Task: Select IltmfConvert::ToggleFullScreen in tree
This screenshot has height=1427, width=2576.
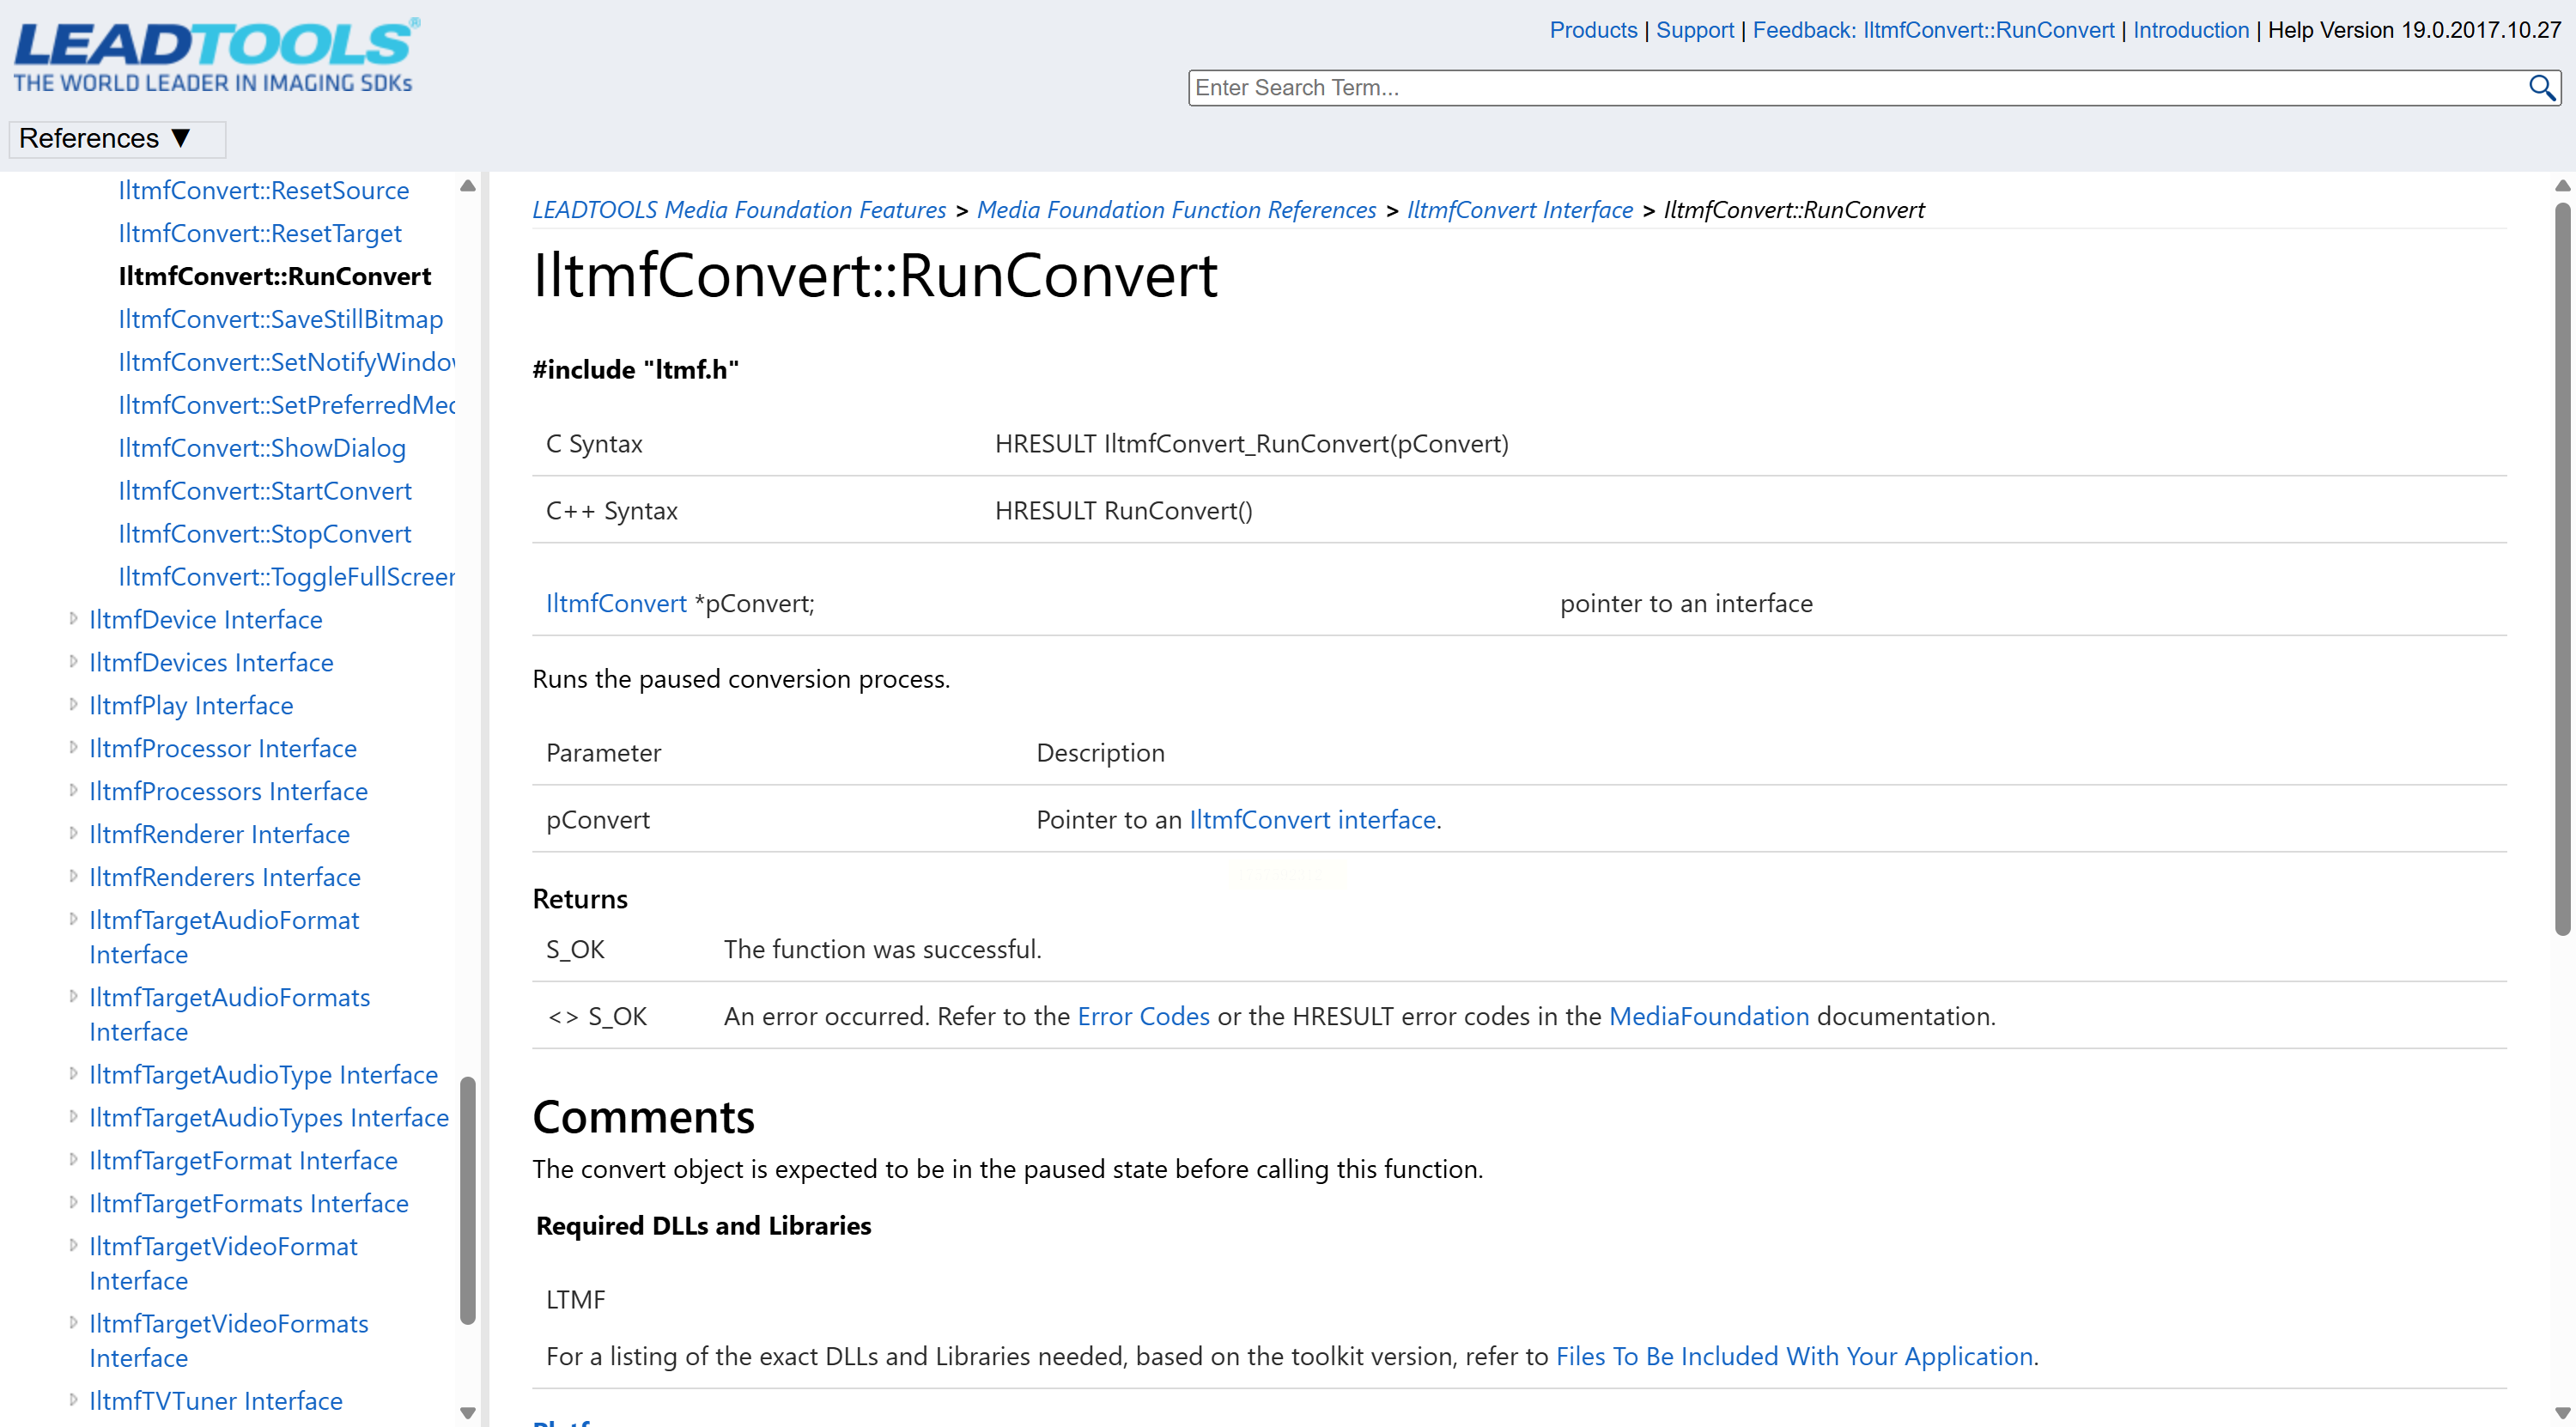Action: click(x=287, y=577)
